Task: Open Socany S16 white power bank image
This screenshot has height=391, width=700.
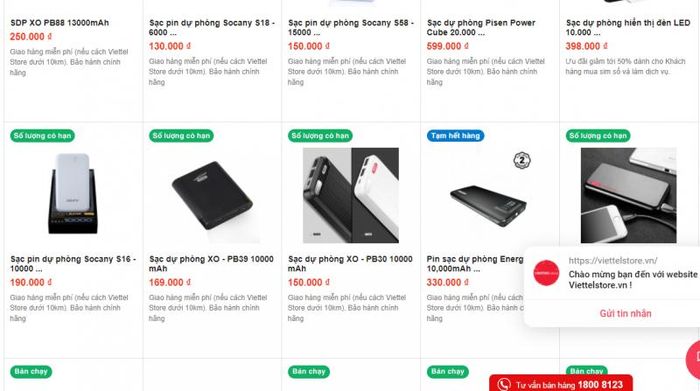Action: tap(73, 194)
